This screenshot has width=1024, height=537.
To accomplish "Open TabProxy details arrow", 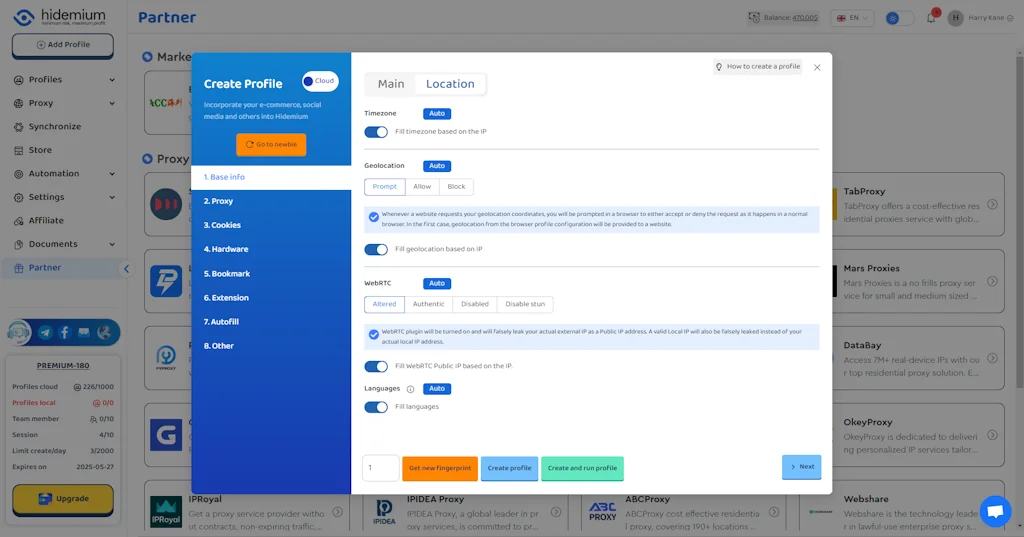I will click(992, 204).
